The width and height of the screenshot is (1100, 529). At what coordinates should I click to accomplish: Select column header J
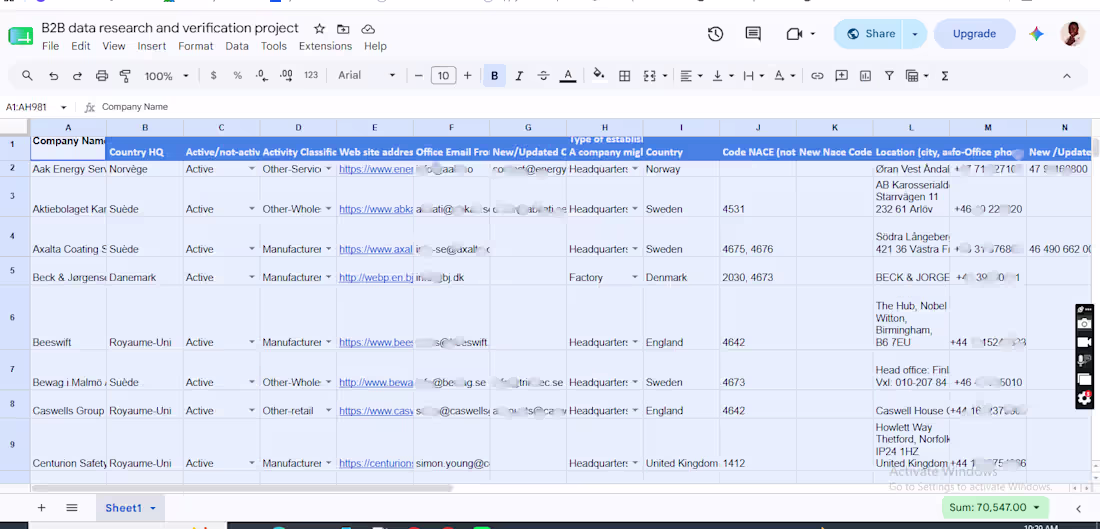pos(758,128)
